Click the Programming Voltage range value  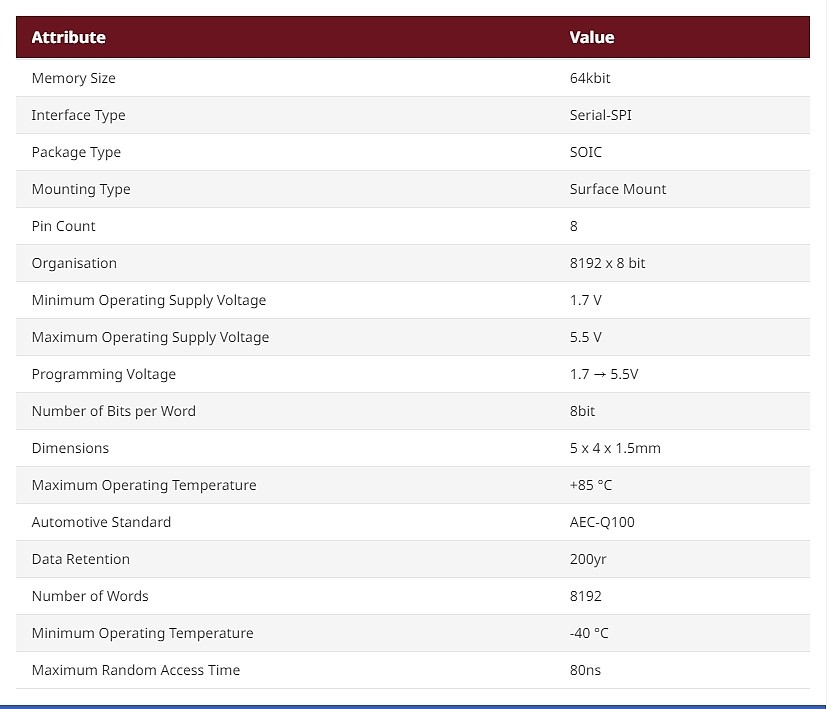point(604,374)
